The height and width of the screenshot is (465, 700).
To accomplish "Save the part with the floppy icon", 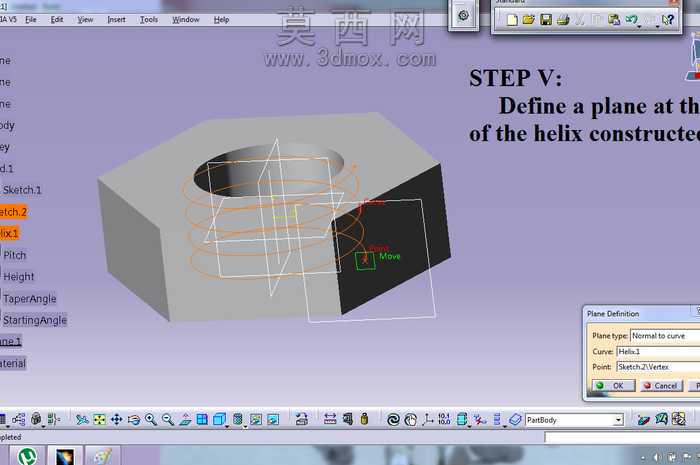I will click(x=546, y=20).
